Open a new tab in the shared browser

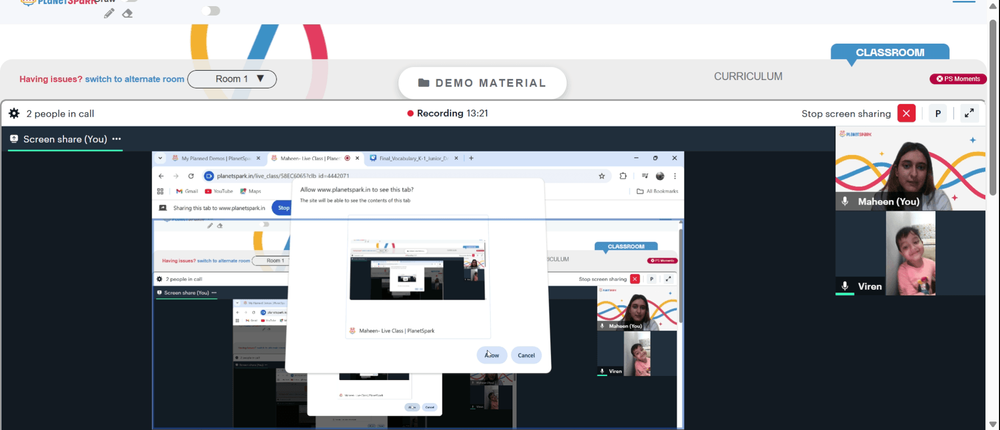pyautogui.click(x=471, y=158)
